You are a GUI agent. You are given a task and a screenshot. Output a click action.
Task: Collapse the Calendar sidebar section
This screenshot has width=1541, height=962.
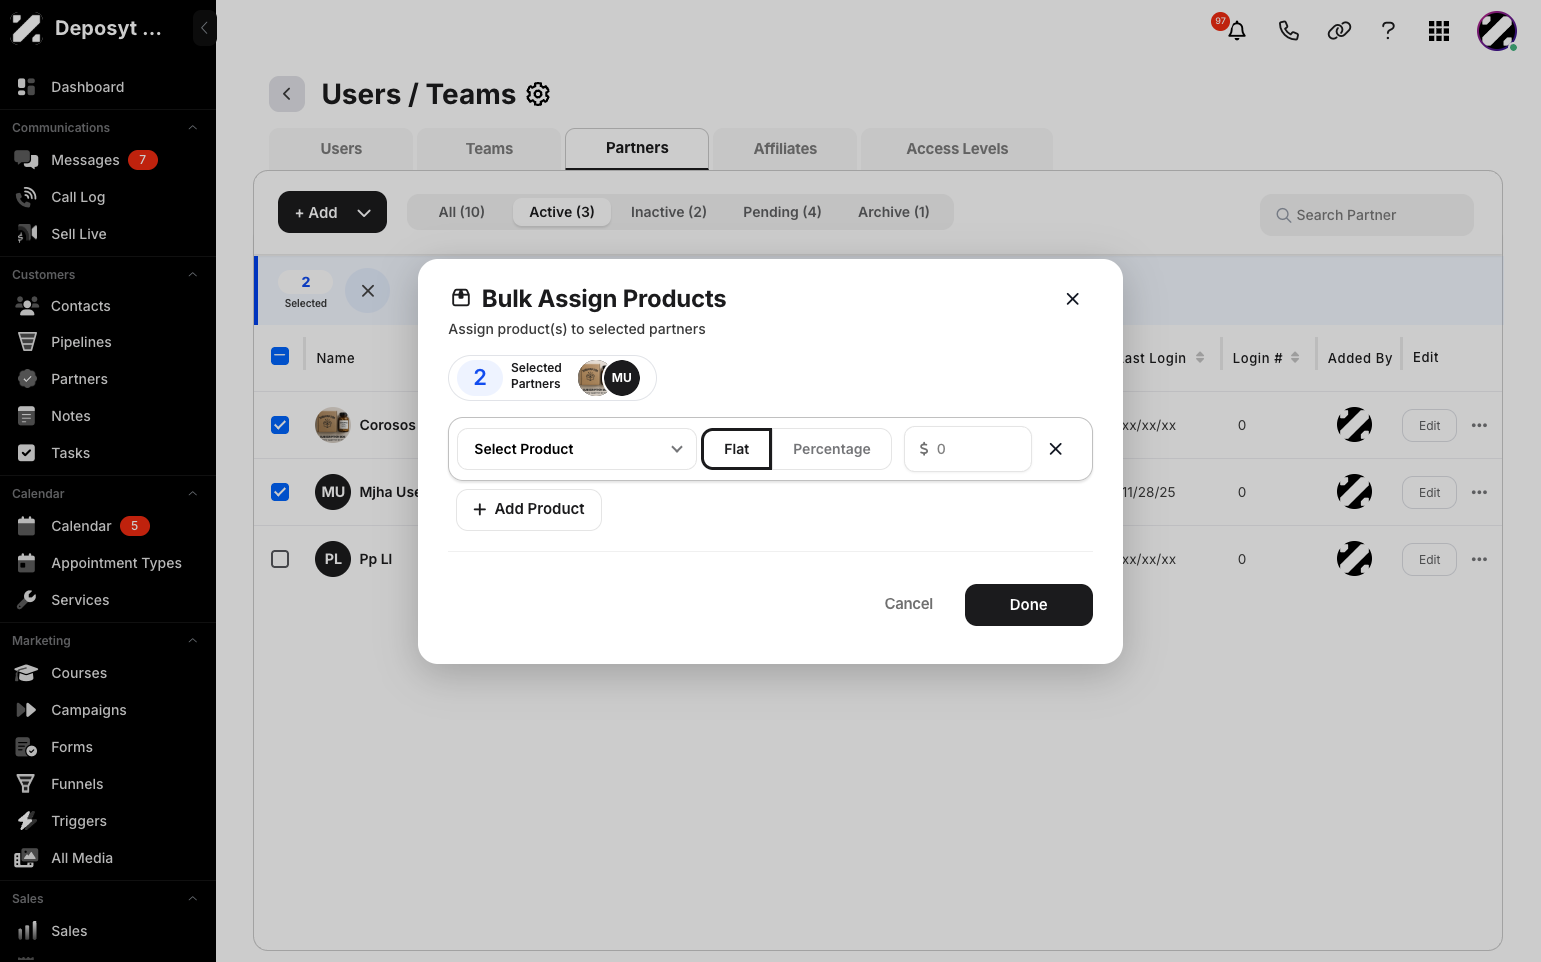[193, 494]
